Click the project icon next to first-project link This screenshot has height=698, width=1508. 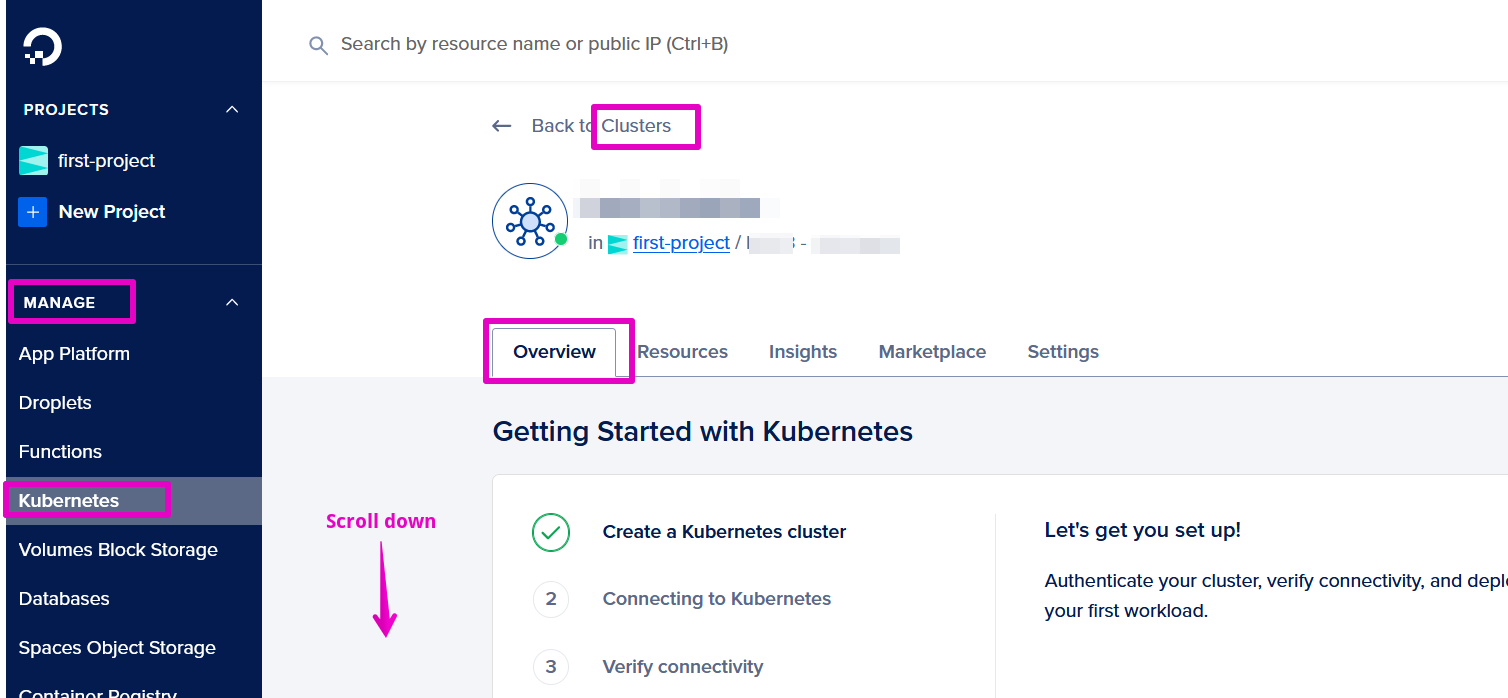618,243
